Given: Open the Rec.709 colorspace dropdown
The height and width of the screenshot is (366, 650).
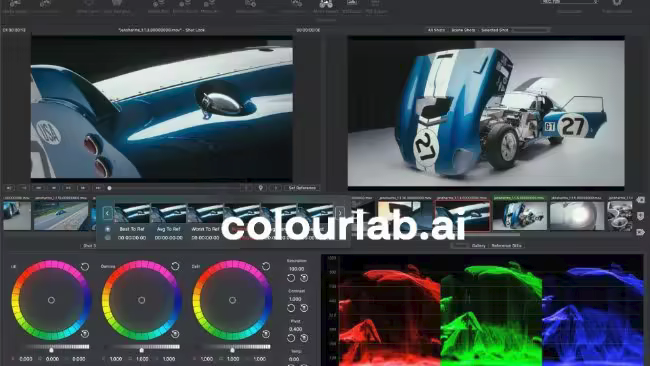Looking at the screenshot, I should [570, 2].
